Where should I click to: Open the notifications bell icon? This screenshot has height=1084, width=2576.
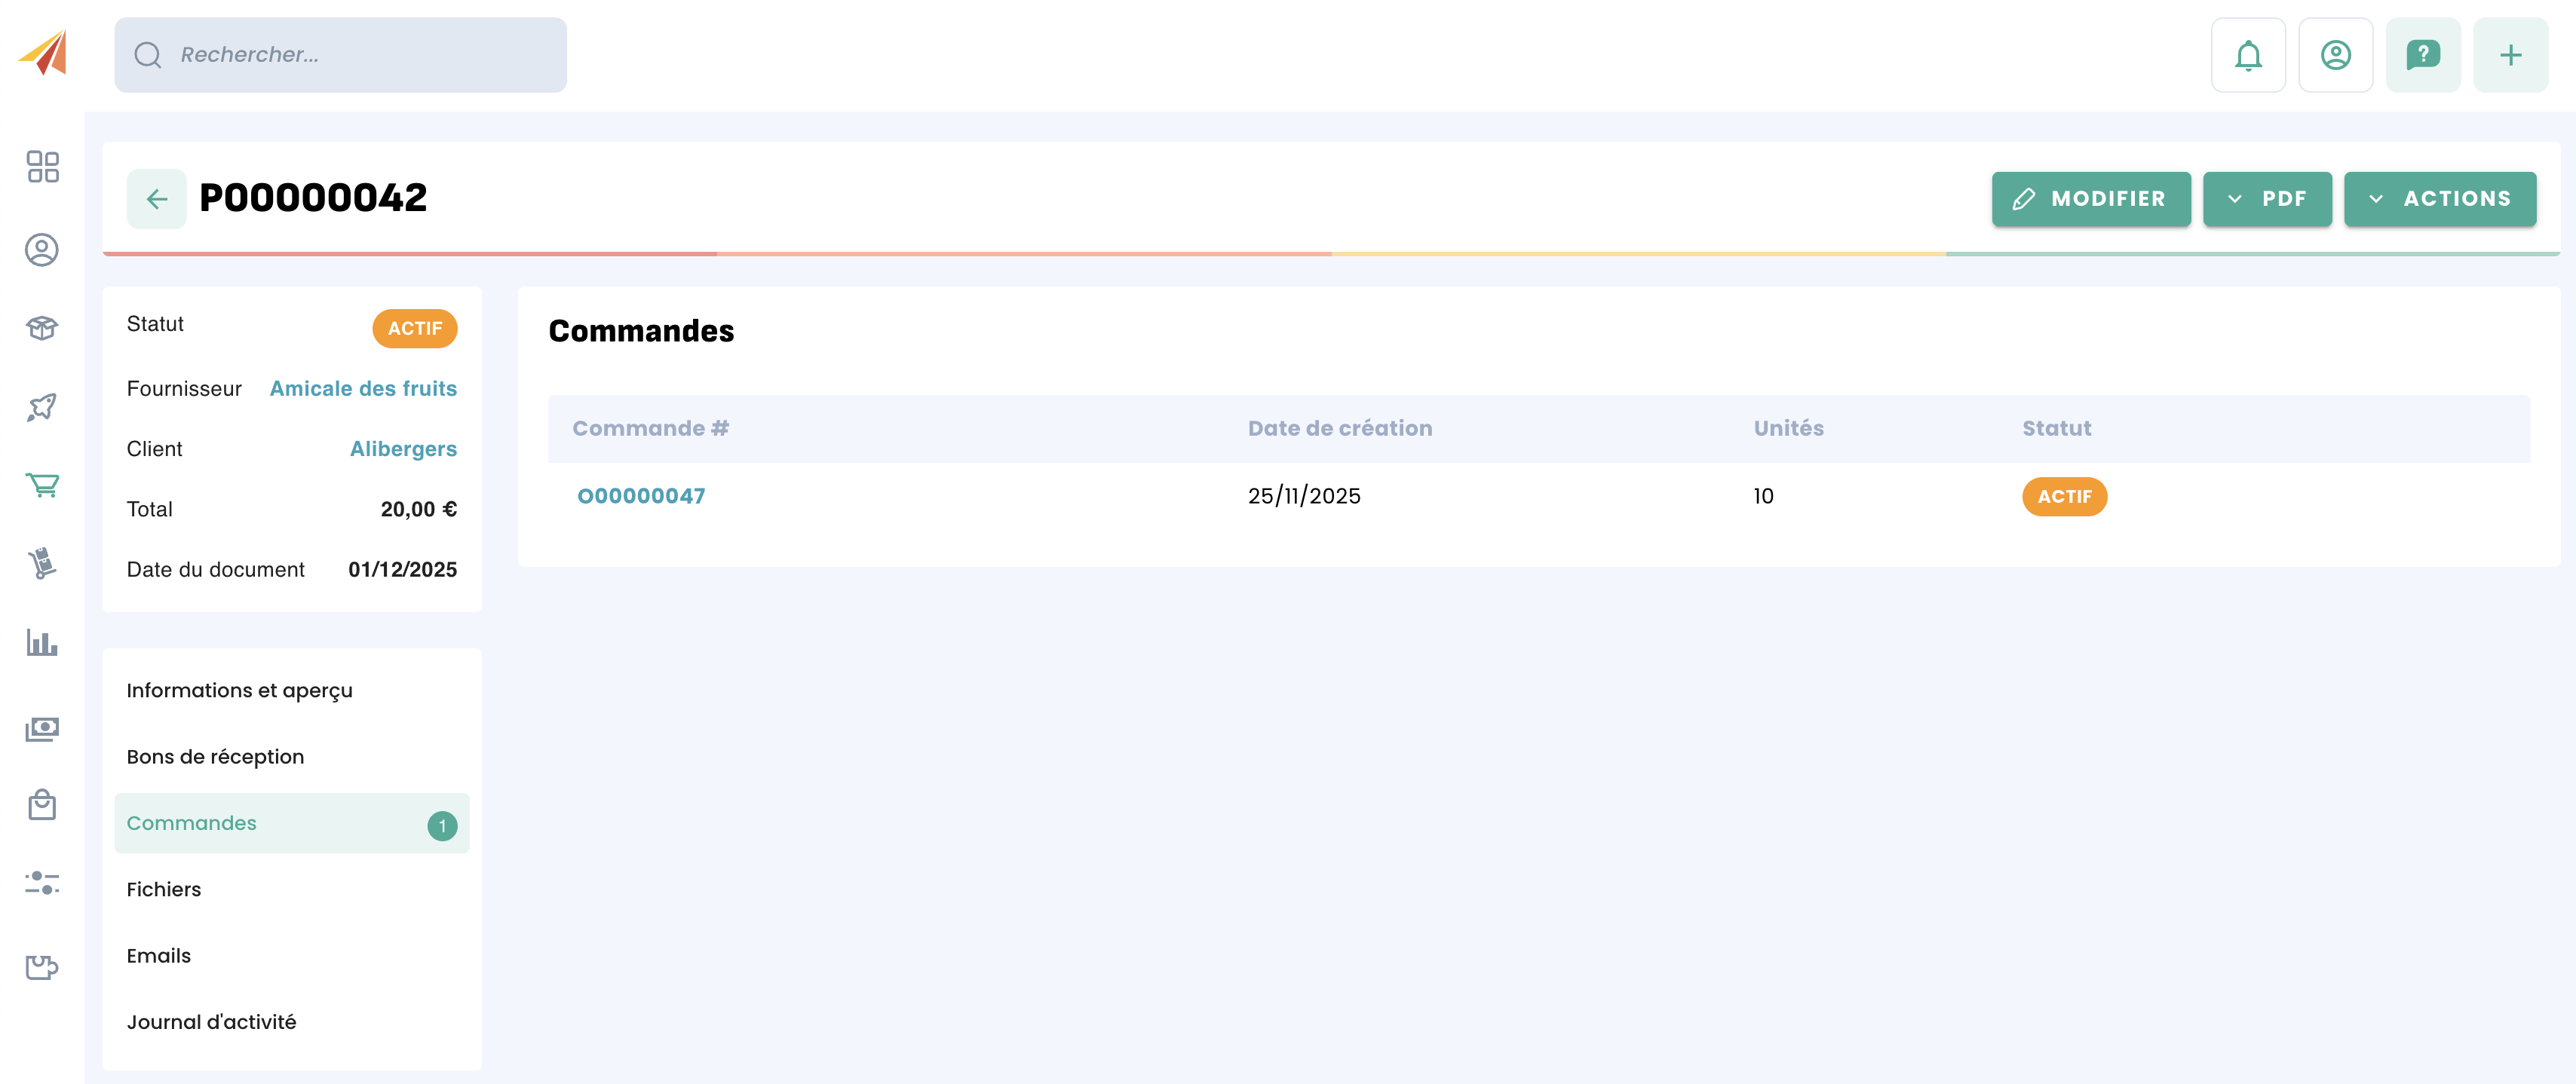point(2247,55)
